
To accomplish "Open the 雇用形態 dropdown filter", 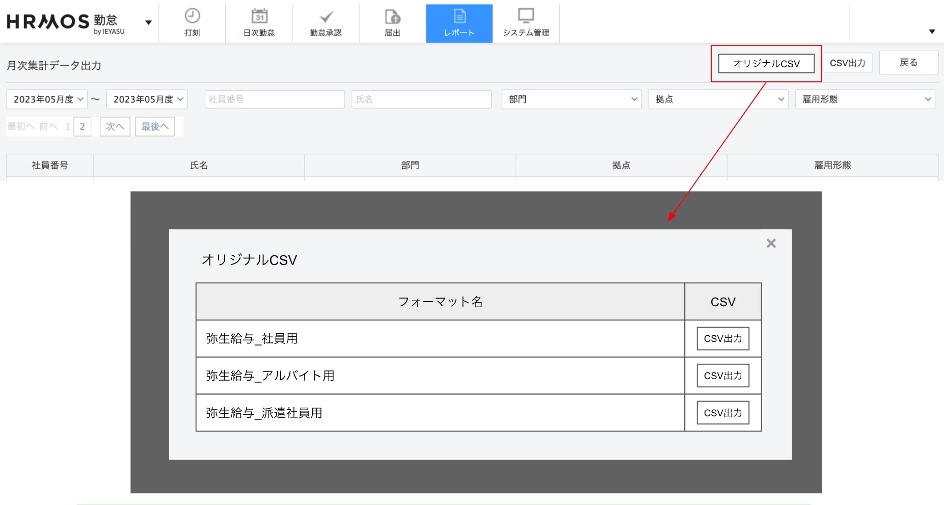I will tap(865, 99).
